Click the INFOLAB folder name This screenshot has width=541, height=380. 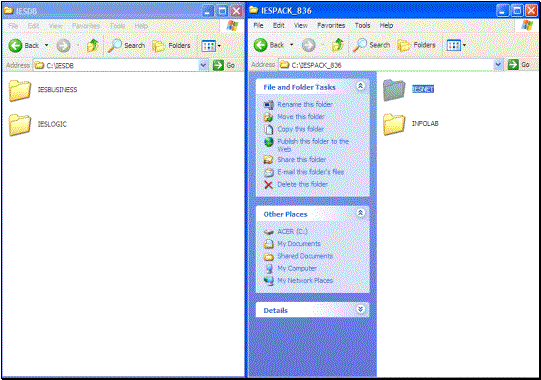pyautogui.click(x=425, y=124)
